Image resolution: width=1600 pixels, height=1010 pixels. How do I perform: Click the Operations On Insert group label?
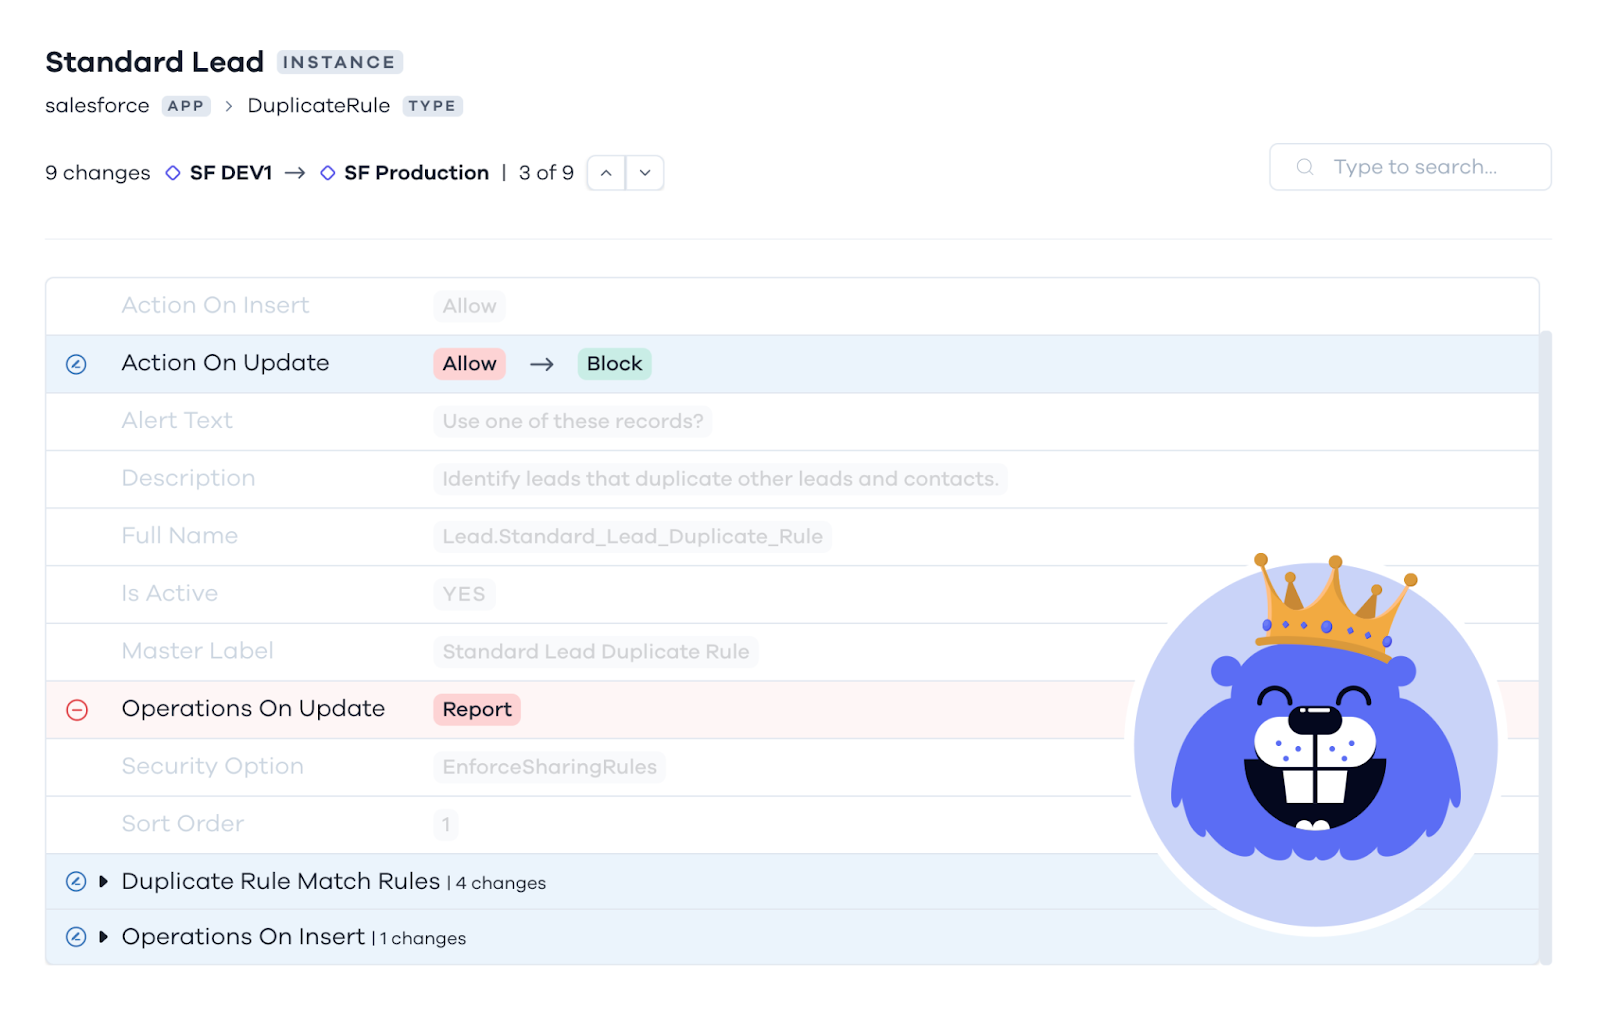(x=243, y=937)
